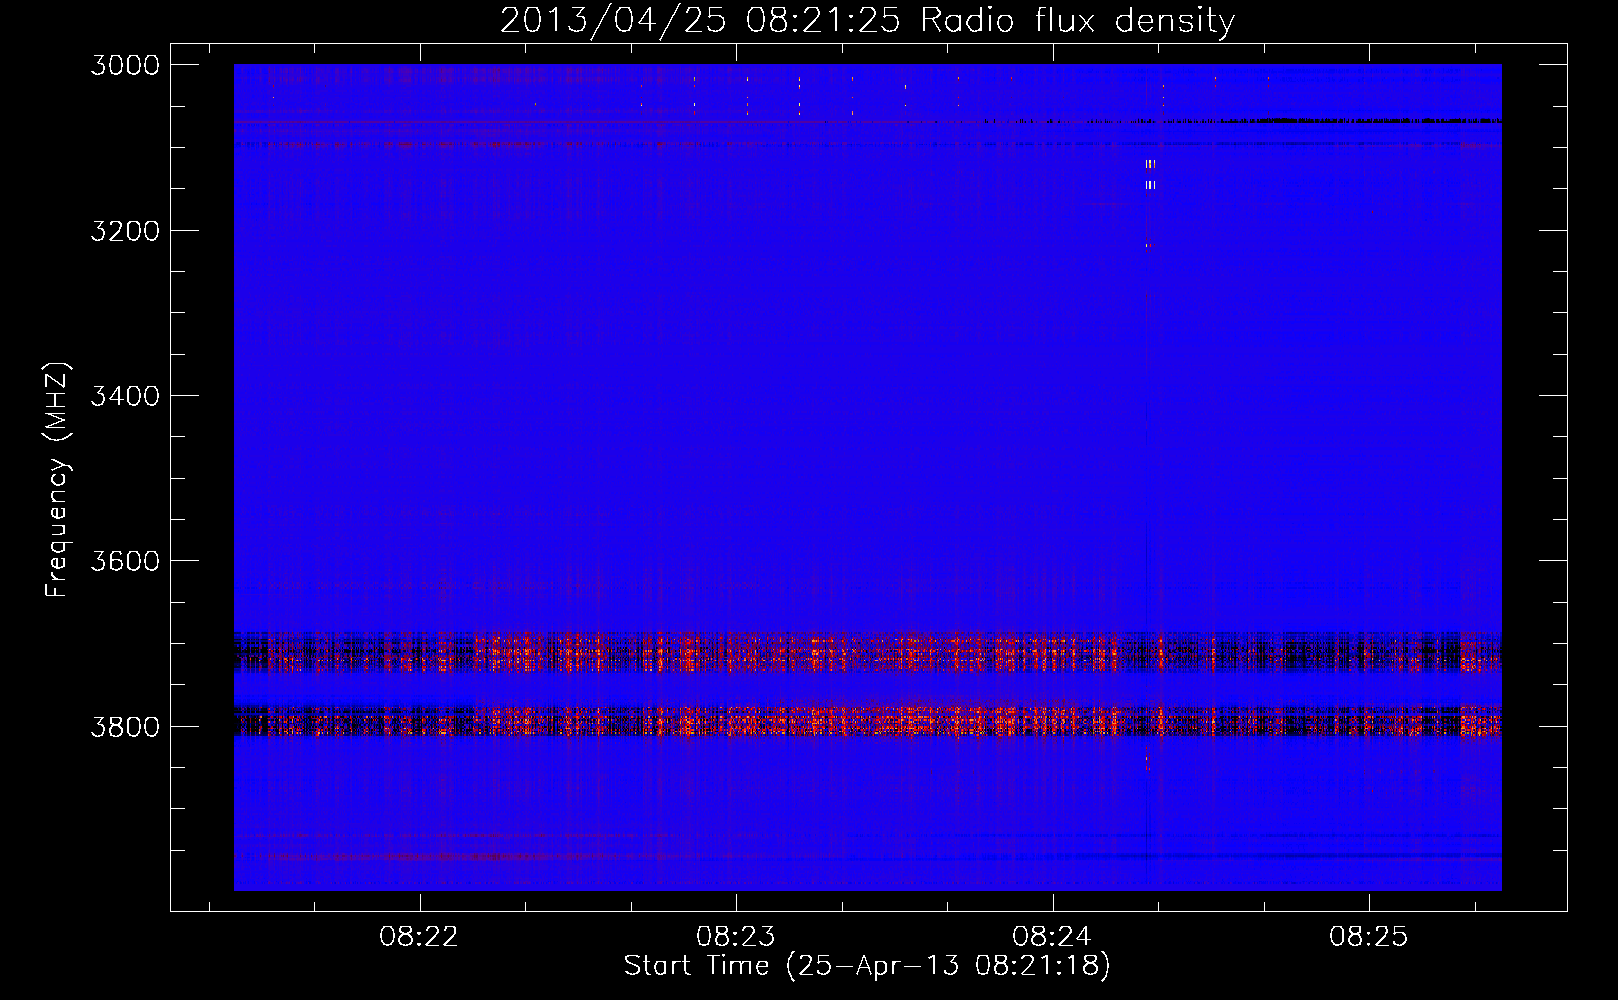The height and width of the screenshot is (1000, 1618).
Task: Click the "Start Time (25-Apr-13 08:21:18)" label
Action: [867, 966]
